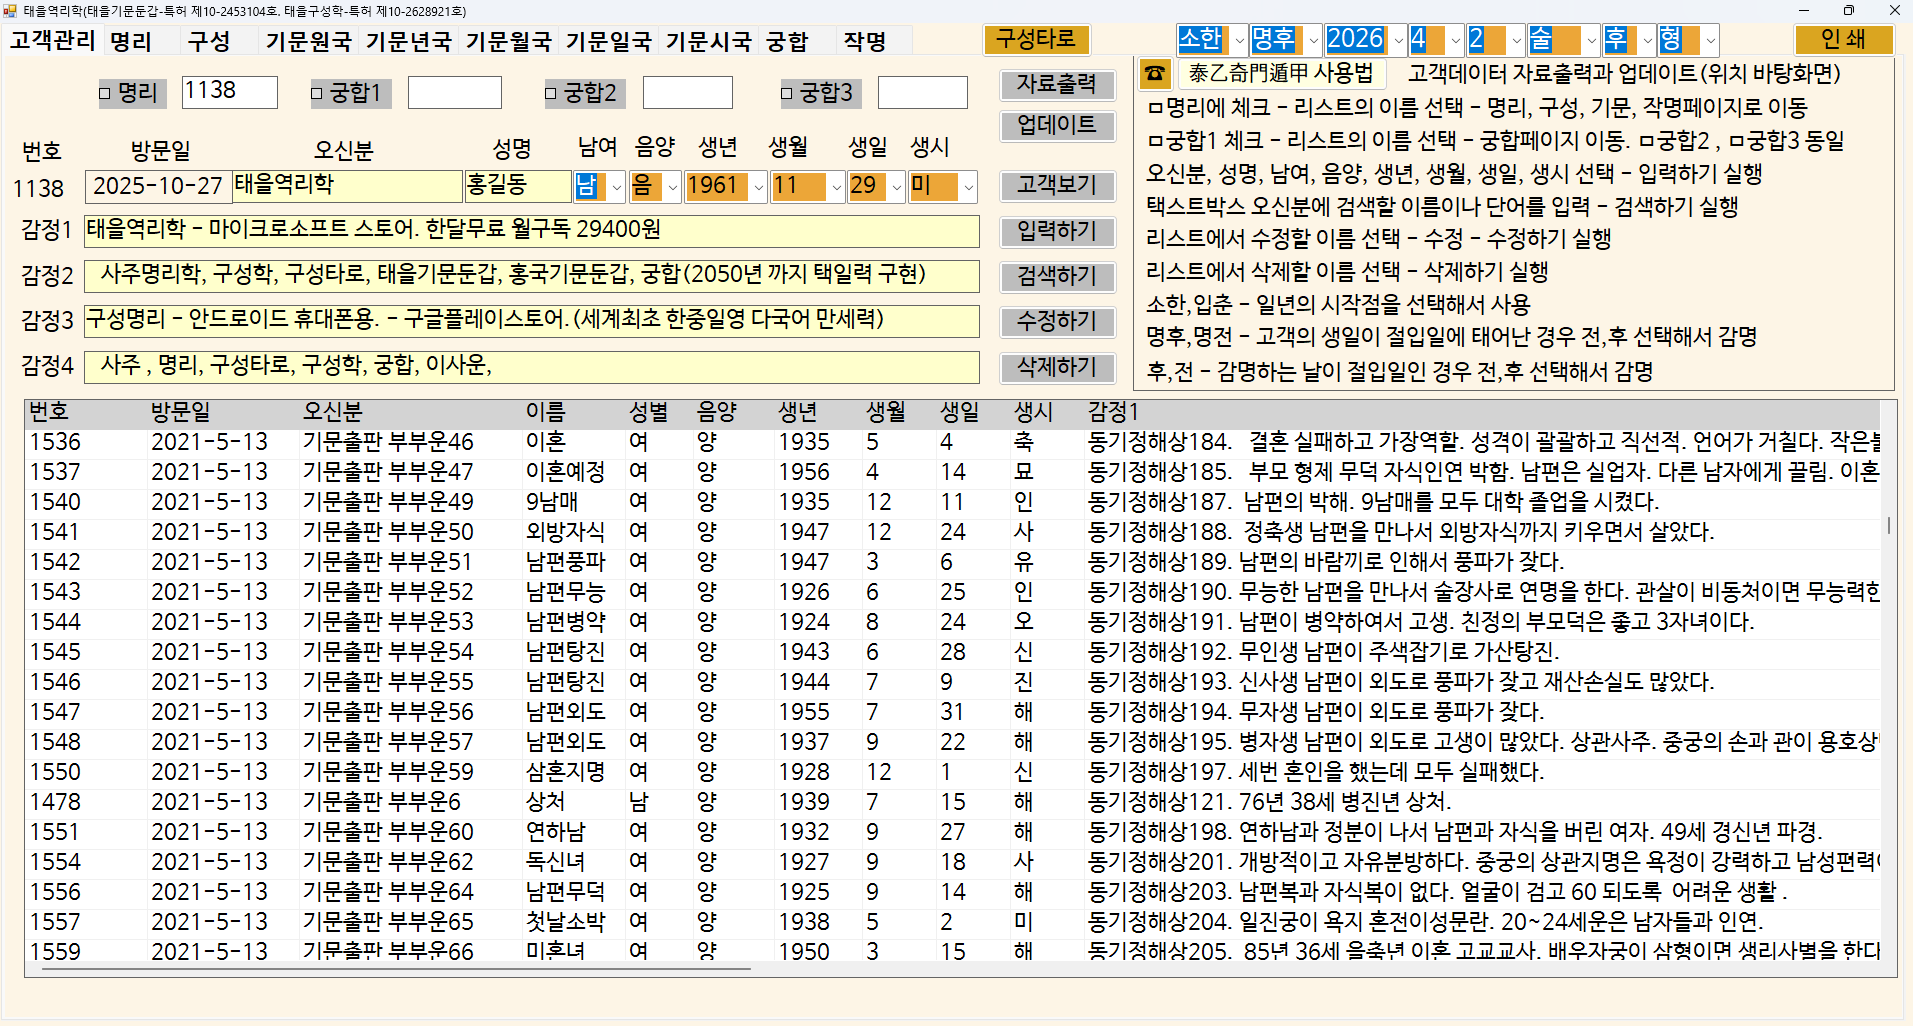Click the customer list horizontal scrollbar
The image size is (1913, 1026).
400,968
